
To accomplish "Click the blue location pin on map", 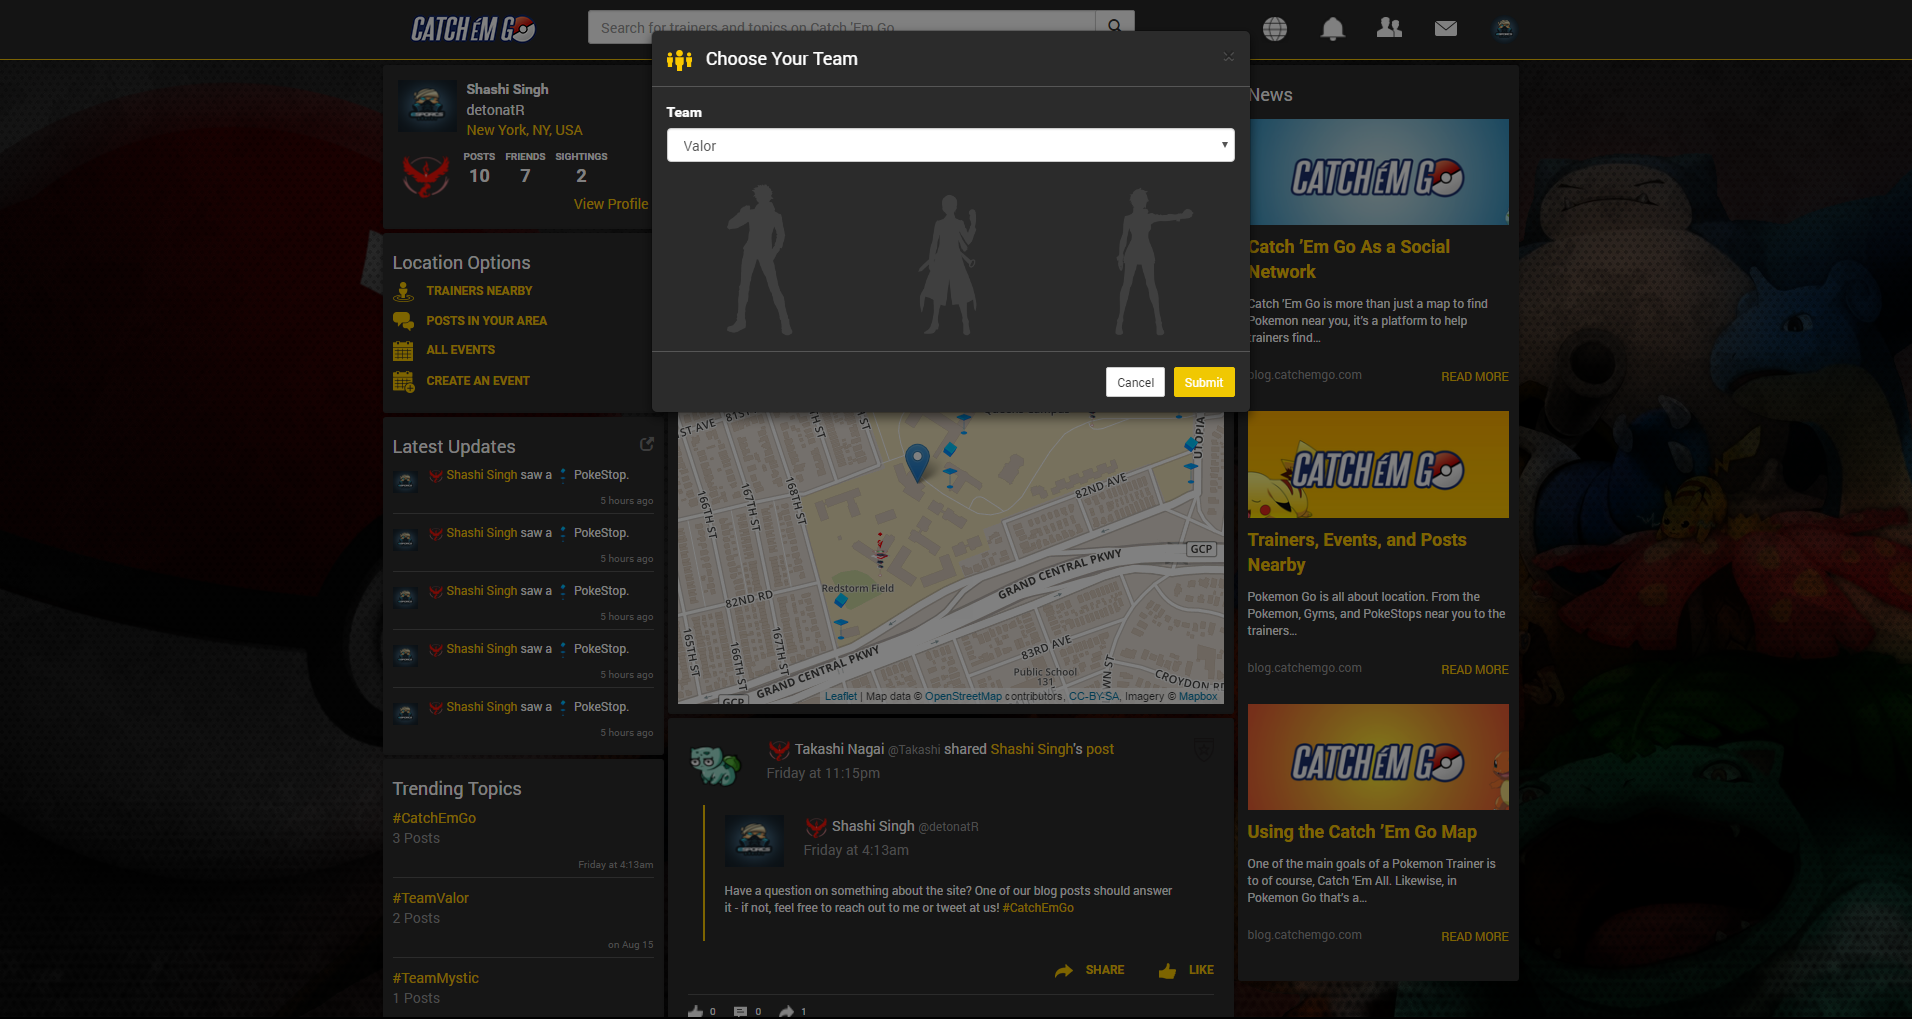I will 917,463.
